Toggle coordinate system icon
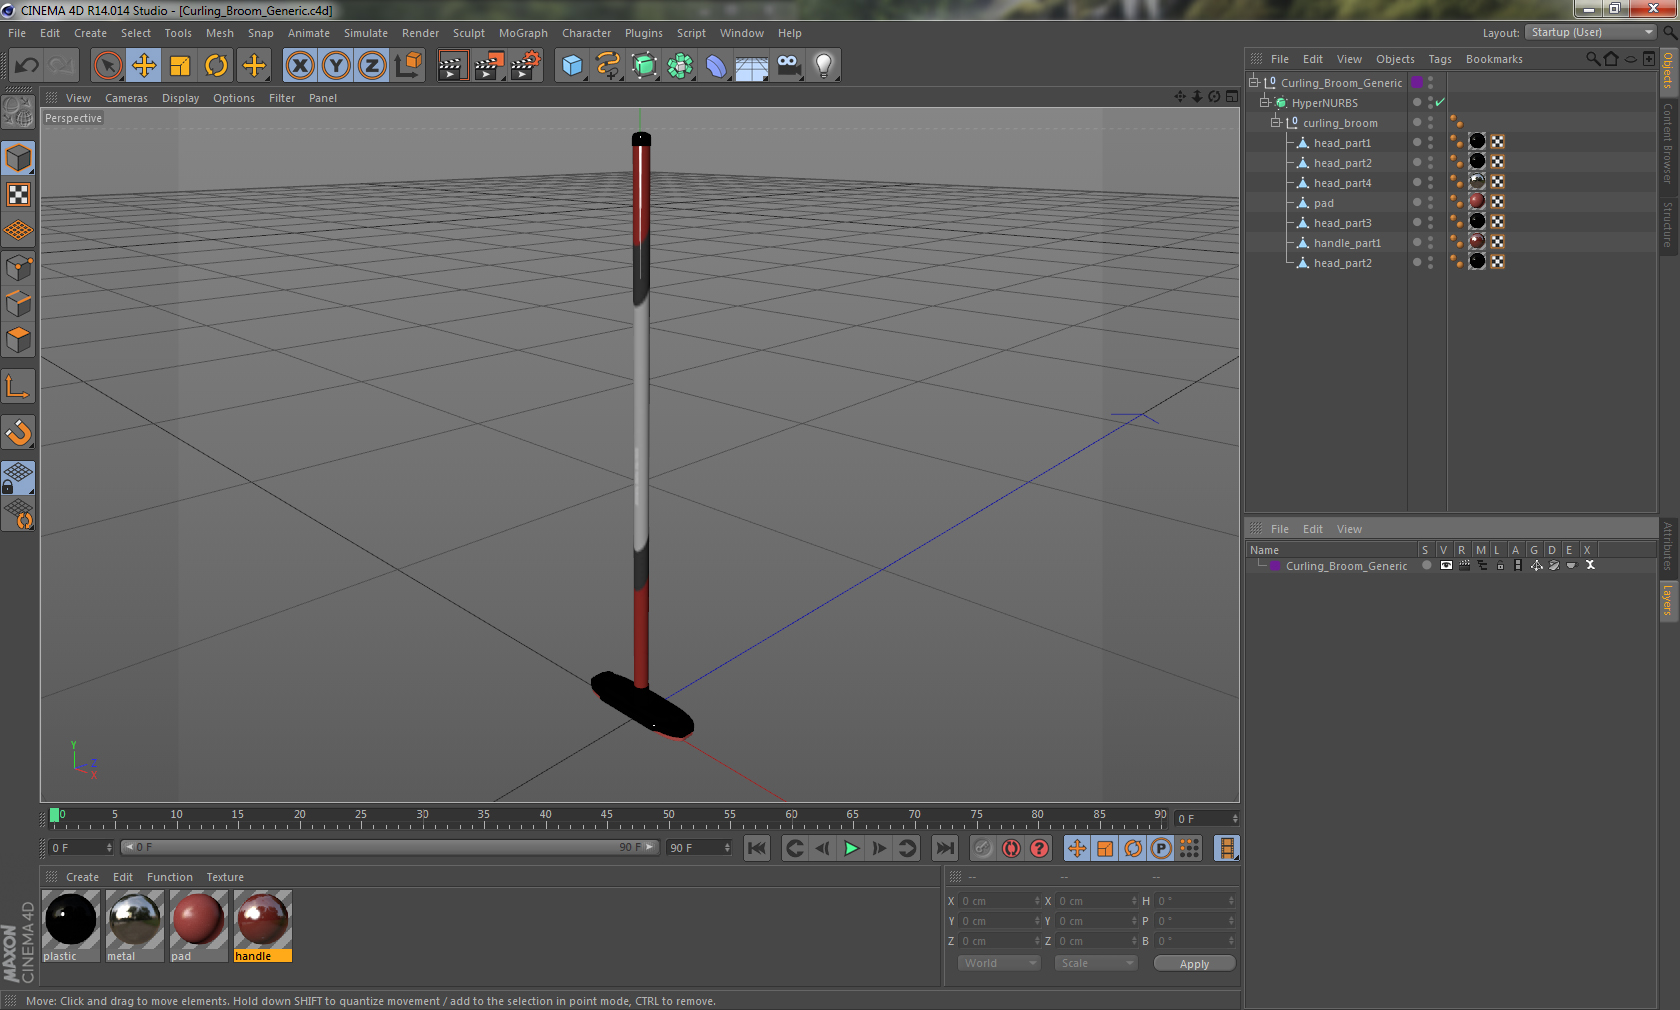 (408, 66)
